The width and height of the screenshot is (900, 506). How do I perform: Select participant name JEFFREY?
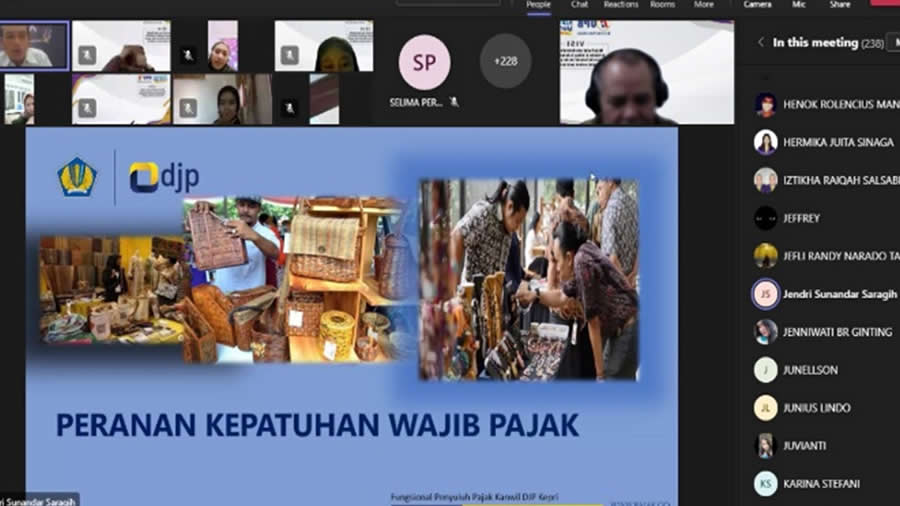click(801, 218)
